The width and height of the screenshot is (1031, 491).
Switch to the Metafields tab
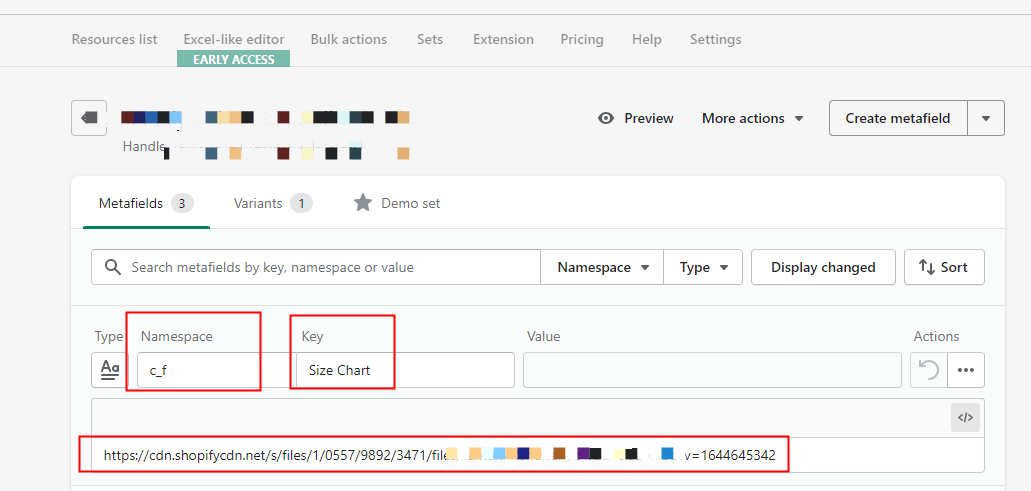[x=146, y=203]
